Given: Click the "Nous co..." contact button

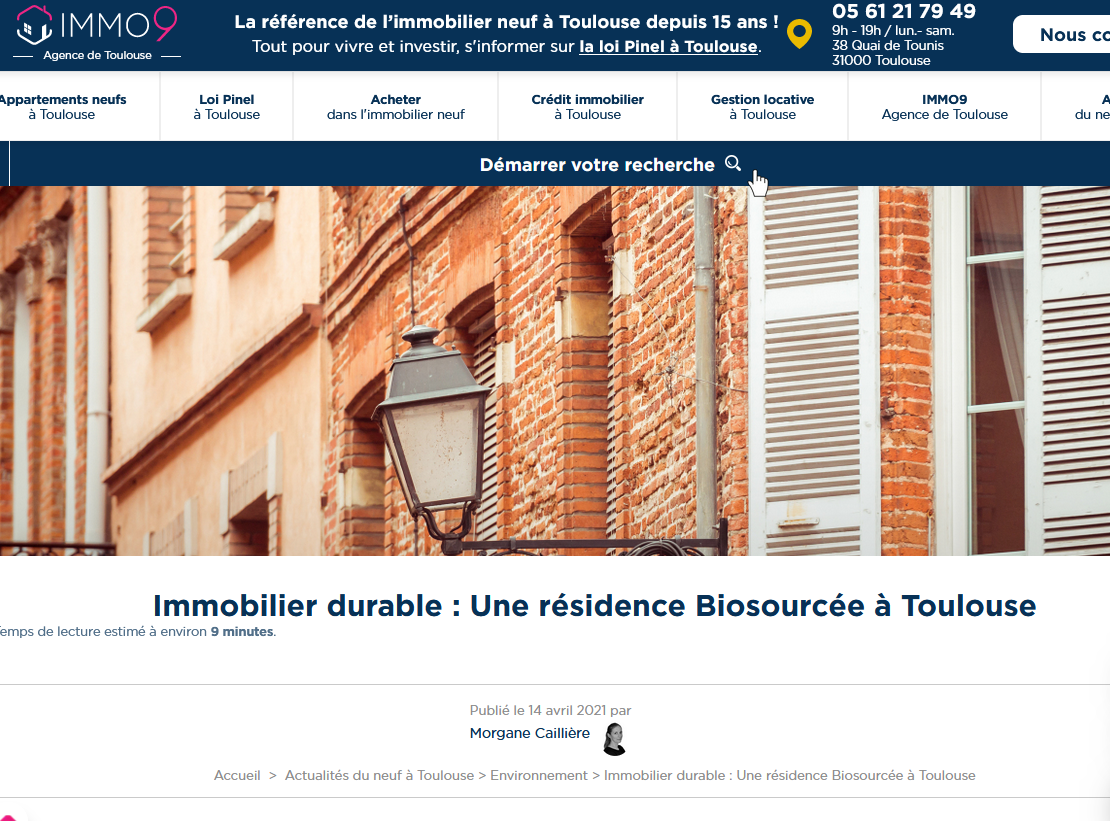Looking at the screenshot, I should [x=1062, y=35].
